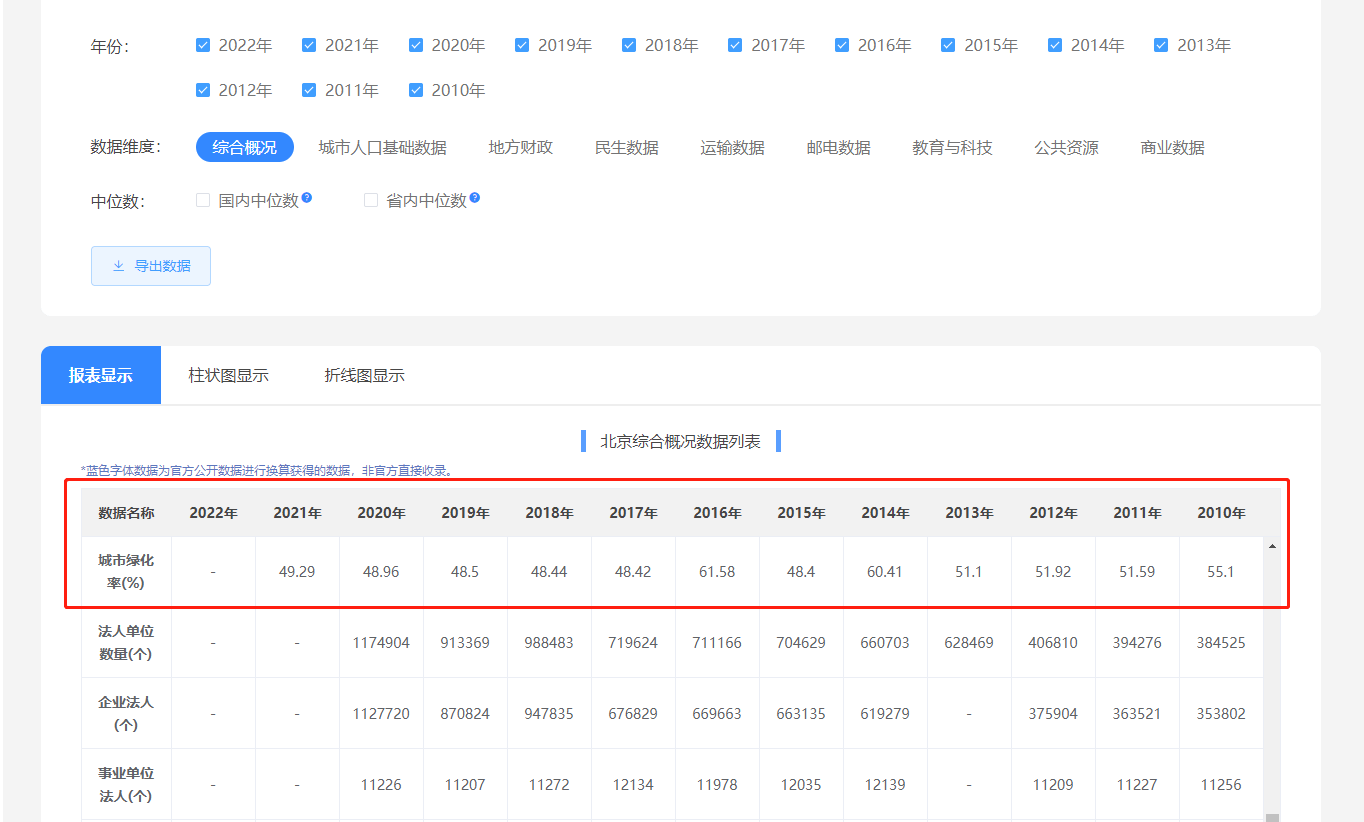
Task: Click the table scrollbar up arrow
Action: pos(1272,546)
